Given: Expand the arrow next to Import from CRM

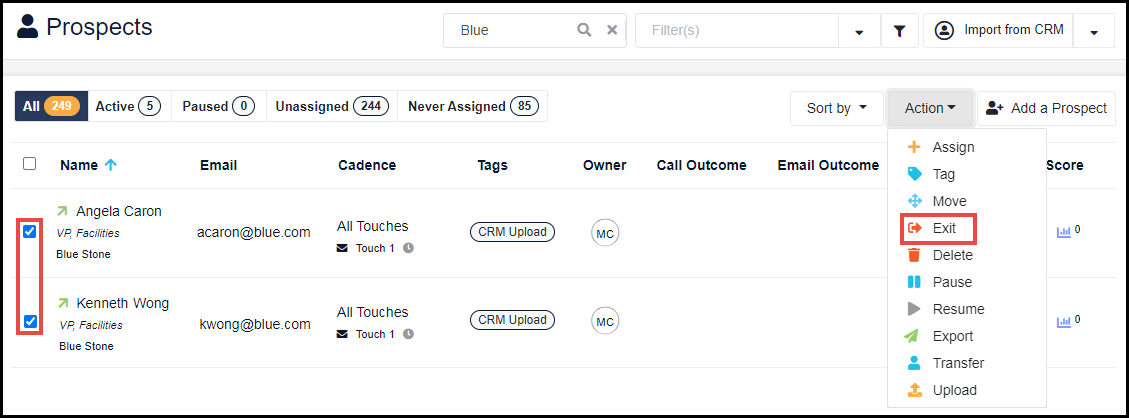Looking at the screenshot, I should coord(1094,32).
